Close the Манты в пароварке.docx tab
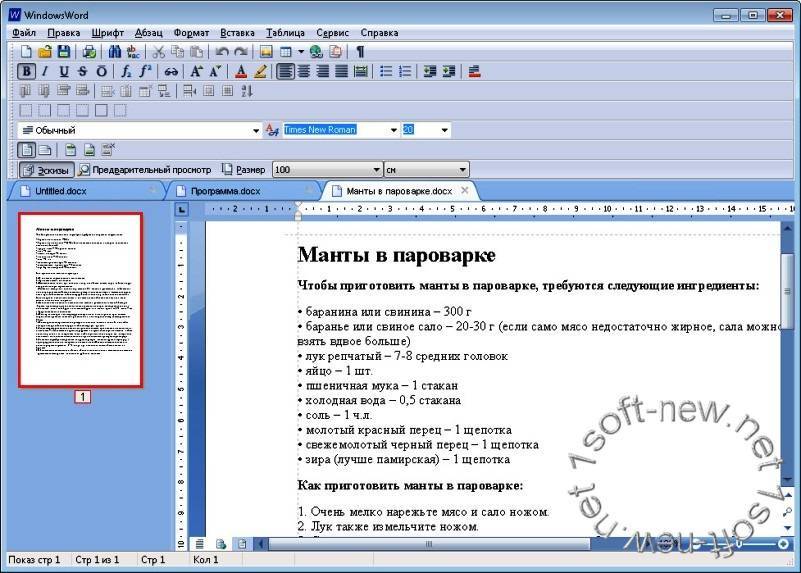The height and width of the screenshot is (573, 801). point(464,190)
